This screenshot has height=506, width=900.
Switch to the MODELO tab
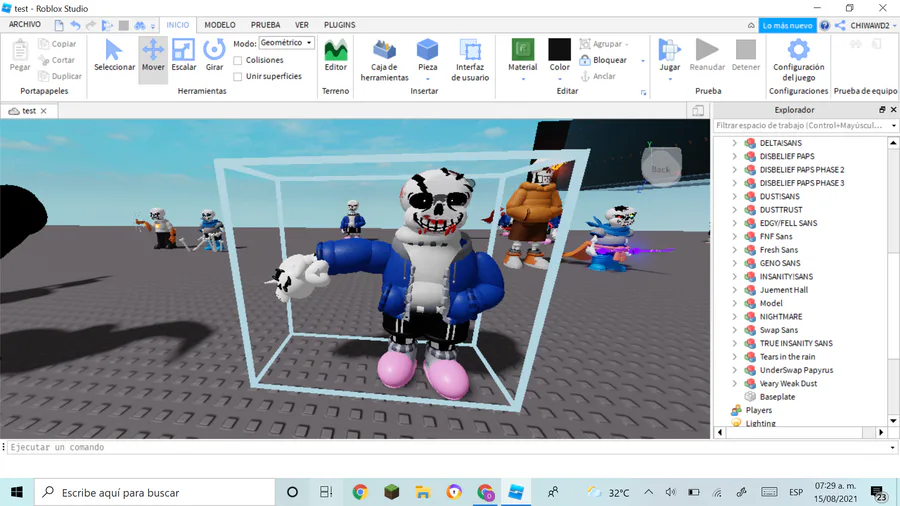220,25
